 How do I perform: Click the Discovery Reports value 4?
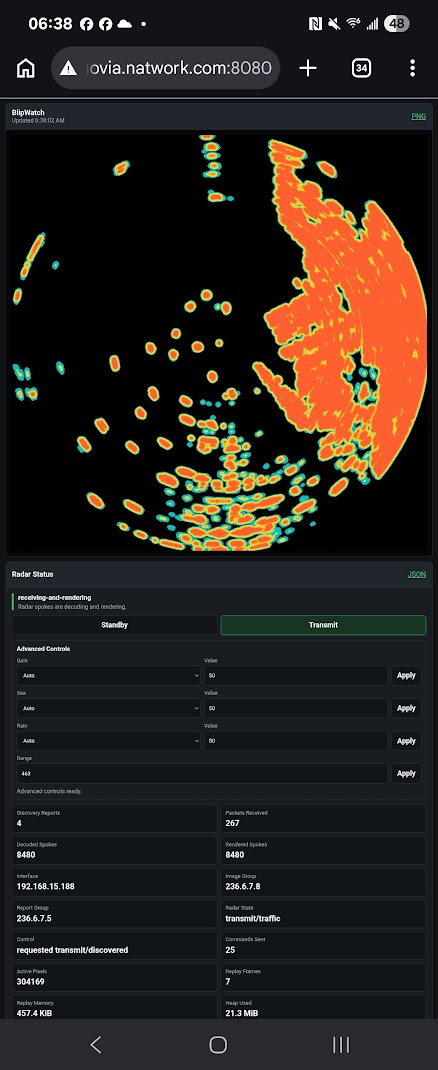(x=19, y=823)
